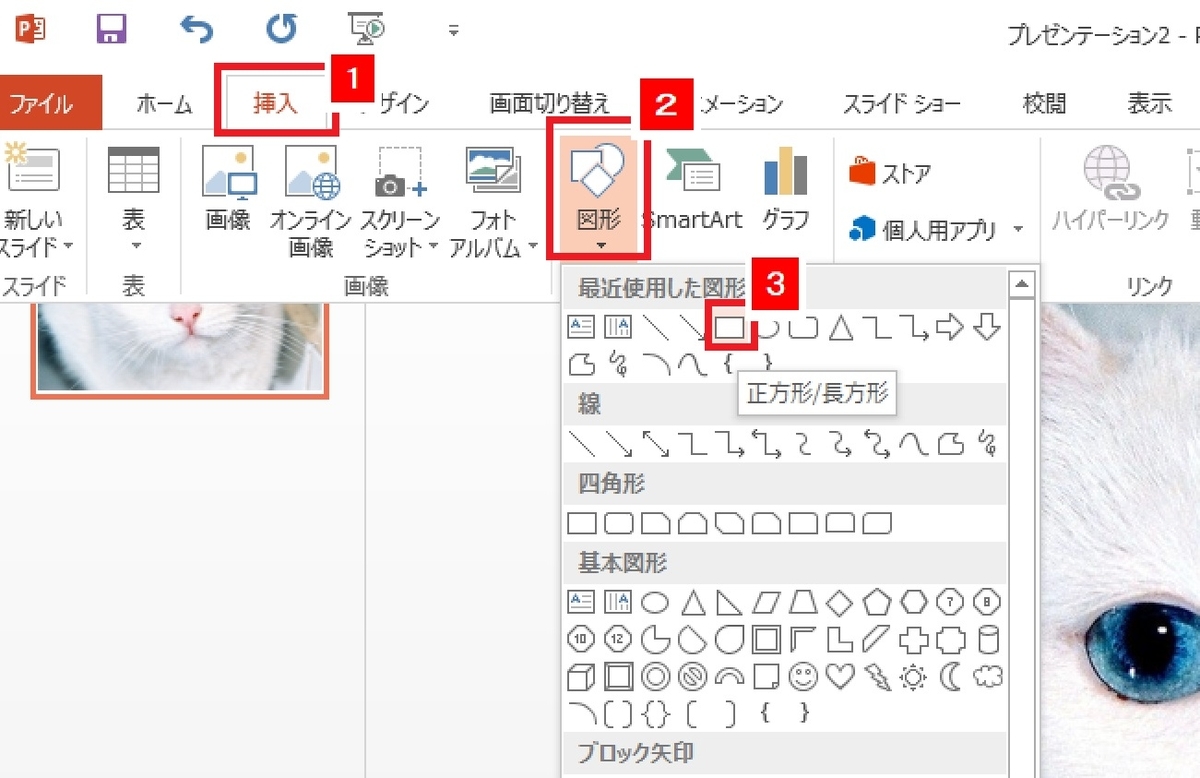The width and height of the screenshot is (1200, 778).
Task: Pick the right triangle shape
Action: (x=729, y=603)
